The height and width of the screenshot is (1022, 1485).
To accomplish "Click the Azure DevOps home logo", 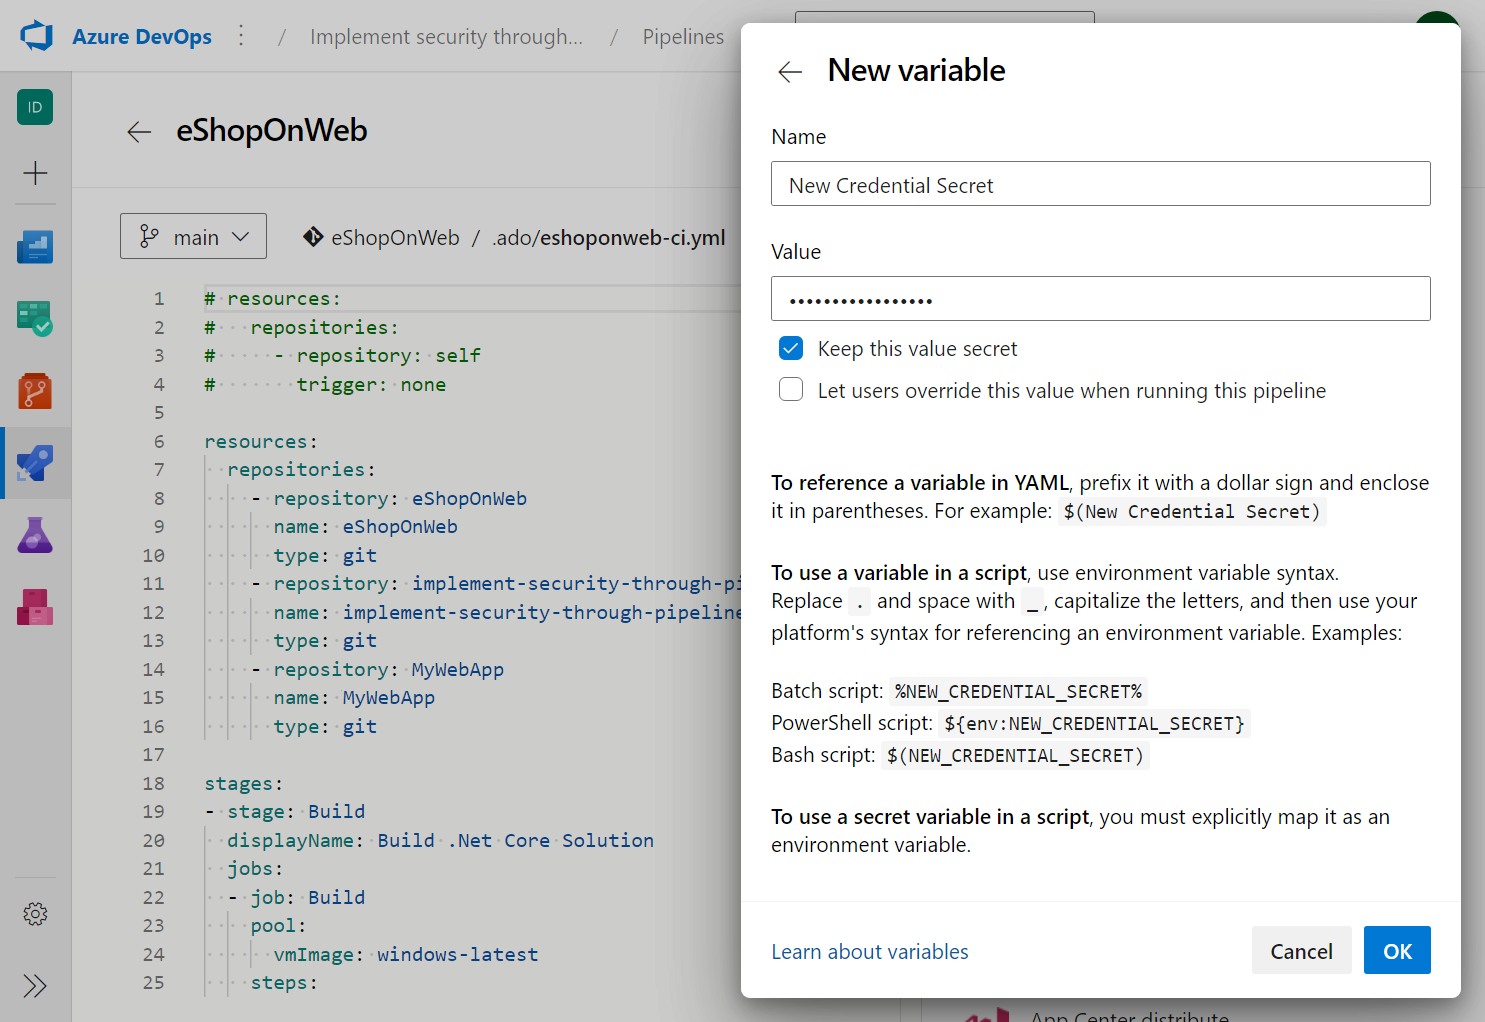I will [x=36, y=35].
